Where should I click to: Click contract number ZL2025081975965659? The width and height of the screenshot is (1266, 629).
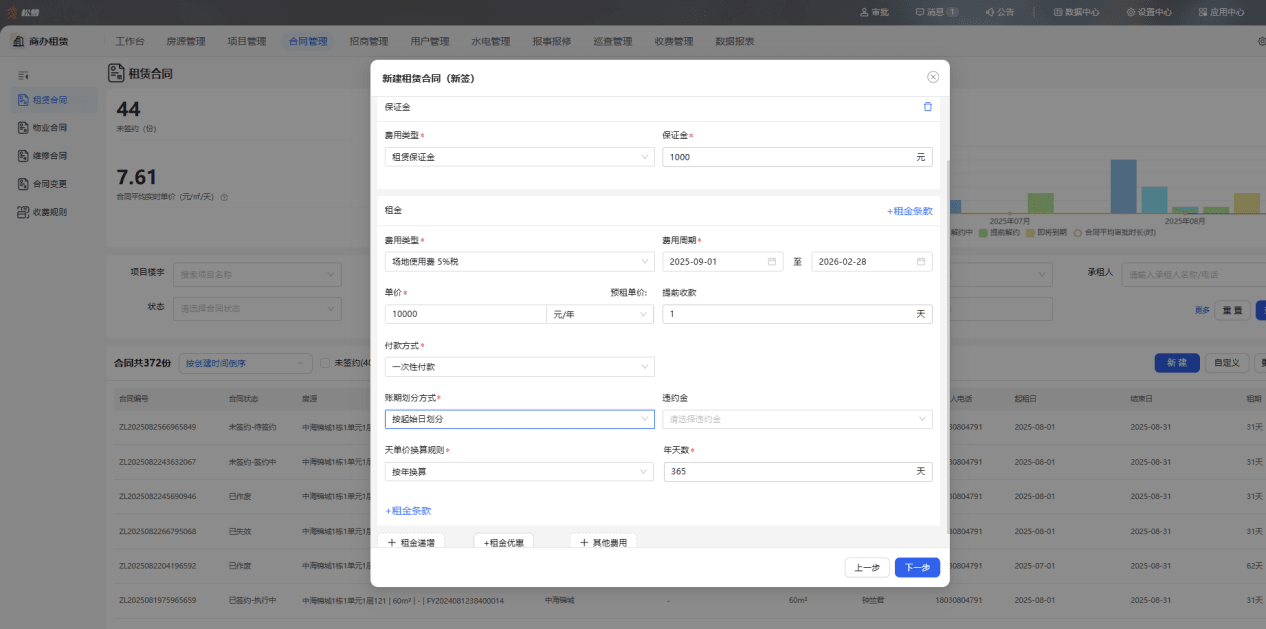pos(157,601)
